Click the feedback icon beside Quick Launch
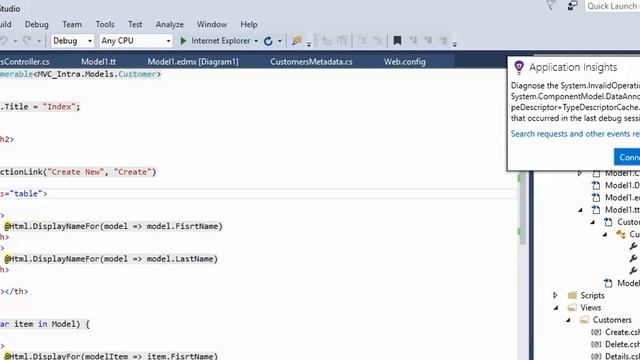 (572, 6)
